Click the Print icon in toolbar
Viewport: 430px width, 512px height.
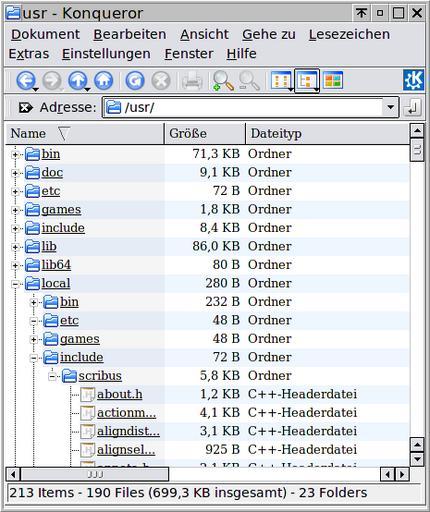(x=192, y=81)
